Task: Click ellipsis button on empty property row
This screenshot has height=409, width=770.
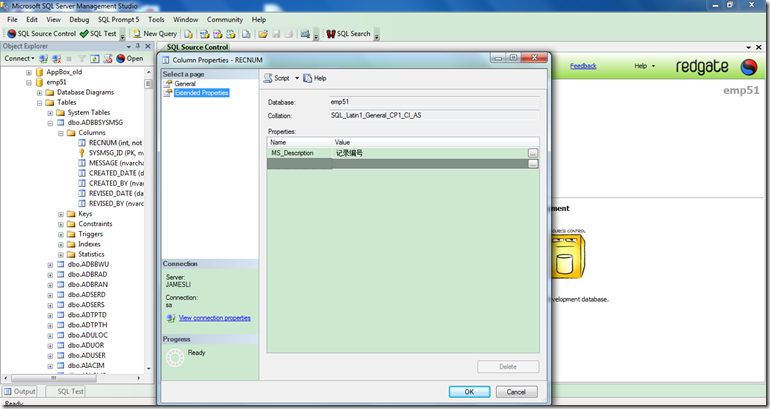Action: click(x=533, y=164)
